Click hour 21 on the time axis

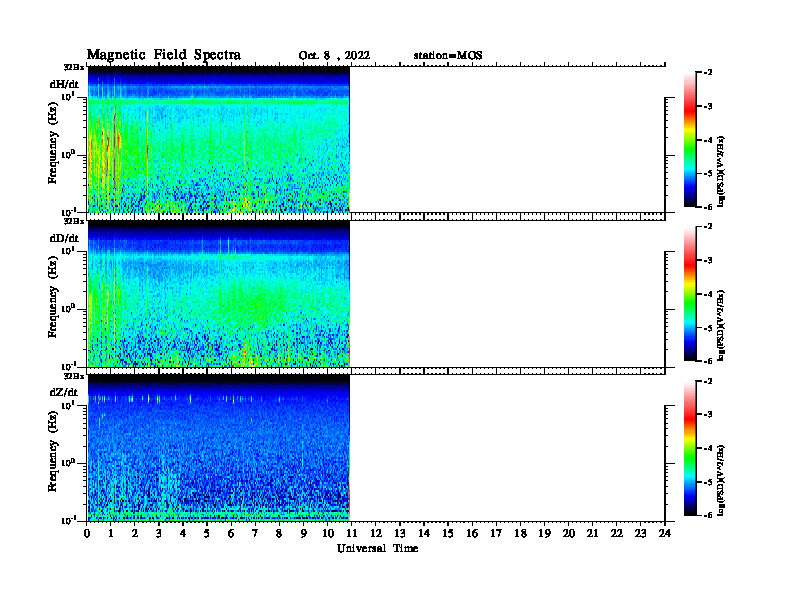click(x=592, y=533)
